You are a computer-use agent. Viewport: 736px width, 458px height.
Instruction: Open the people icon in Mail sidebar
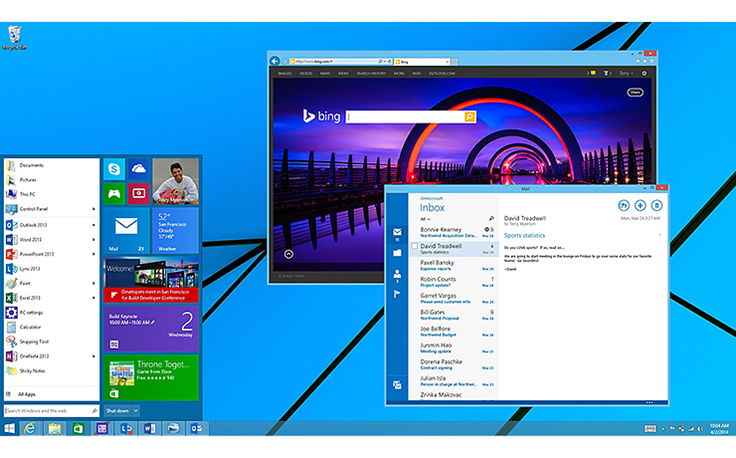point(397,275)
